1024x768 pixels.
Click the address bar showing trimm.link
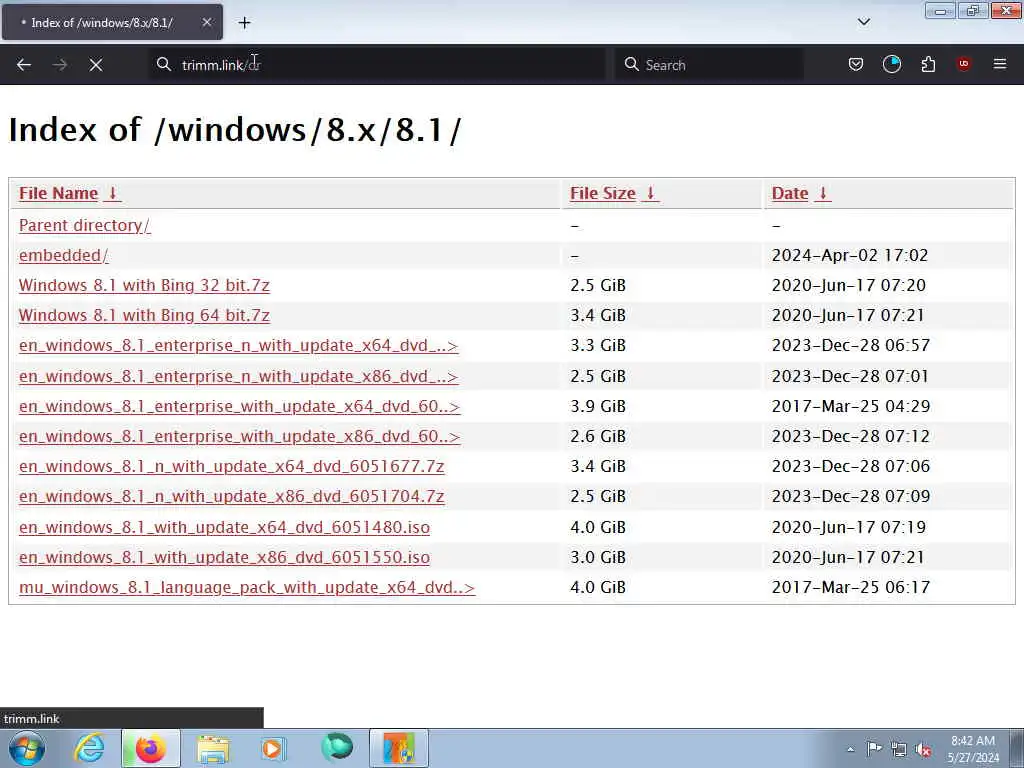[x=377, y=65]
